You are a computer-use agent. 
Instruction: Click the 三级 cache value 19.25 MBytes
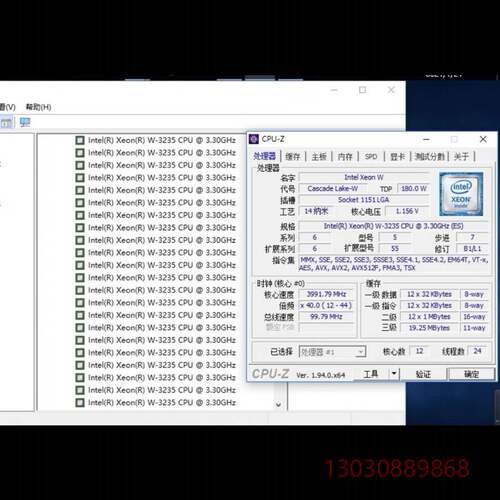tap(429, 328)
